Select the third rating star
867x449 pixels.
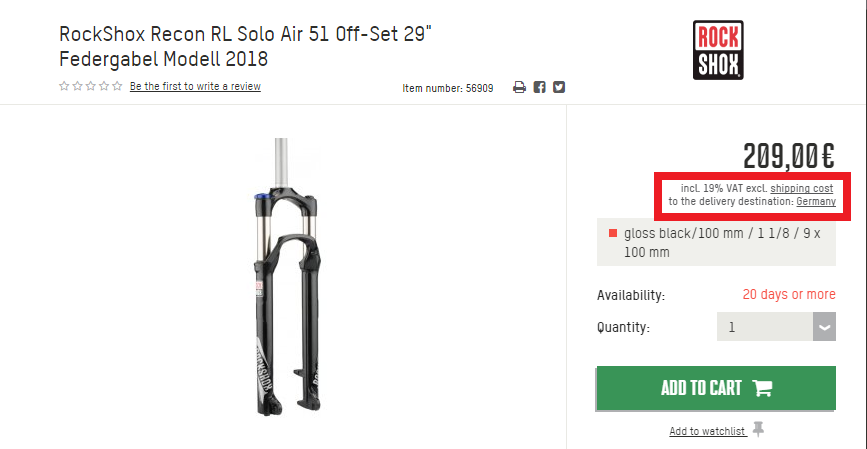coord(91,86)
